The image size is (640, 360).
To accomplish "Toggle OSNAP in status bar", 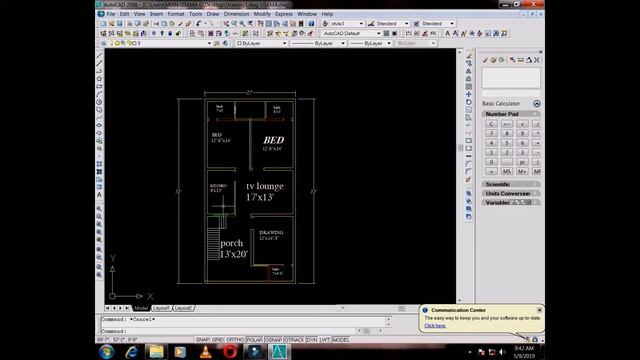I will [273, 340].
